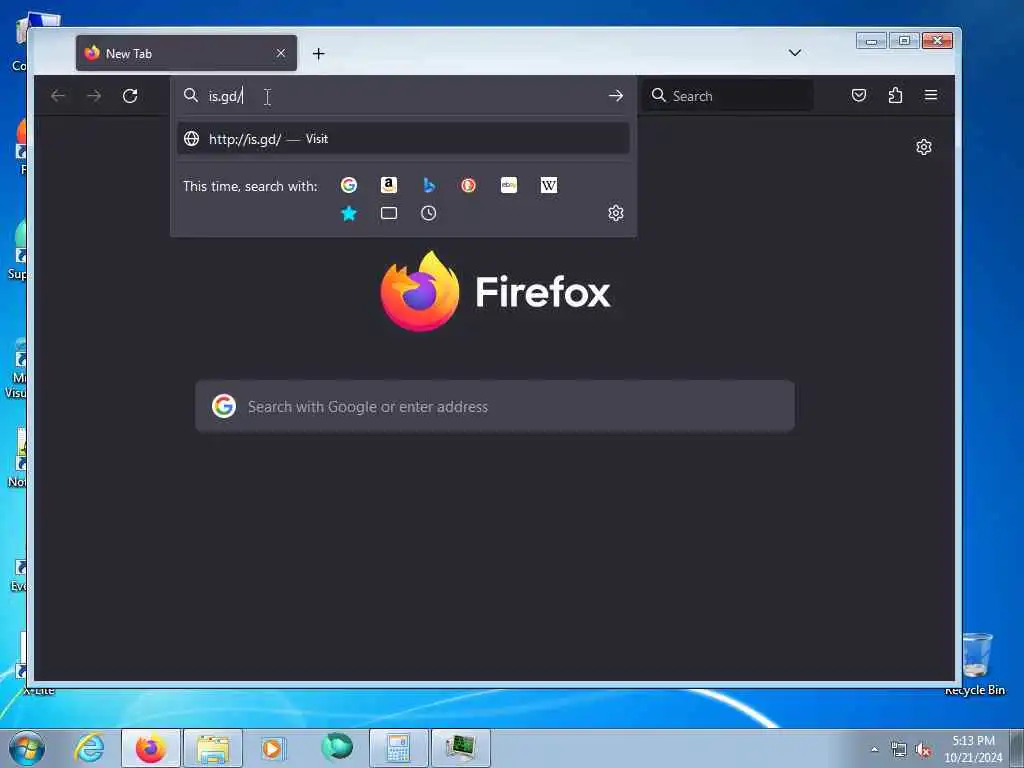Go to the typed address using the arrow
This screenshot has height=768, width=1024.
coord(615,96)
